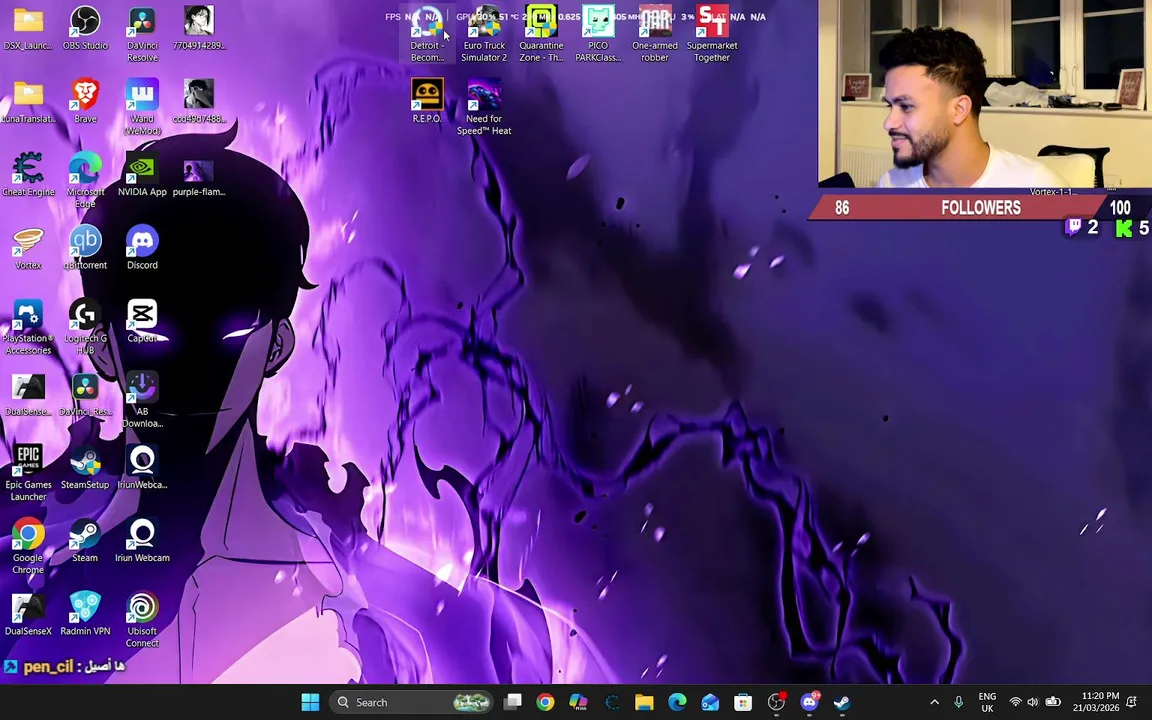1152x720 pixels.
Task: Open the AB Download Manager shortcut
Action: 142,400
